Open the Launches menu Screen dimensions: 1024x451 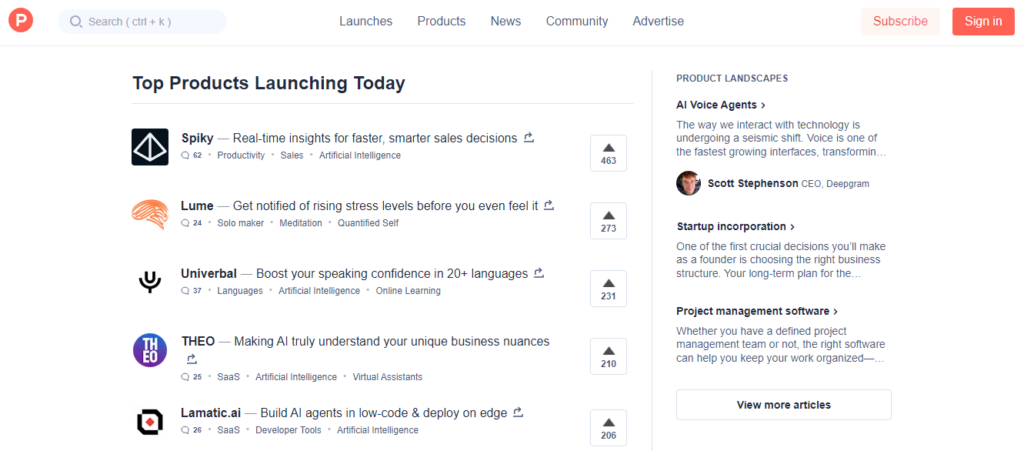[x=366, y=22]
